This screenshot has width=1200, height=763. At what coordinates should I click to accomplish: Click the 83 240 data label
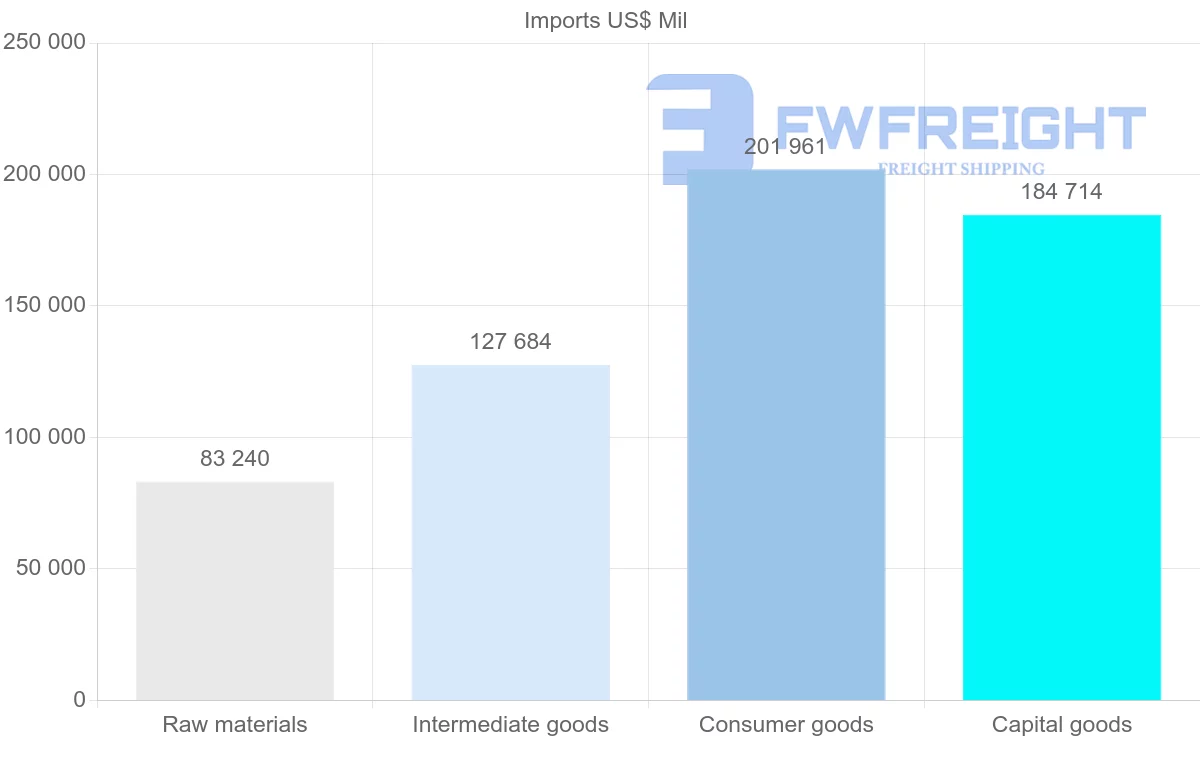[x=235, y=459]
